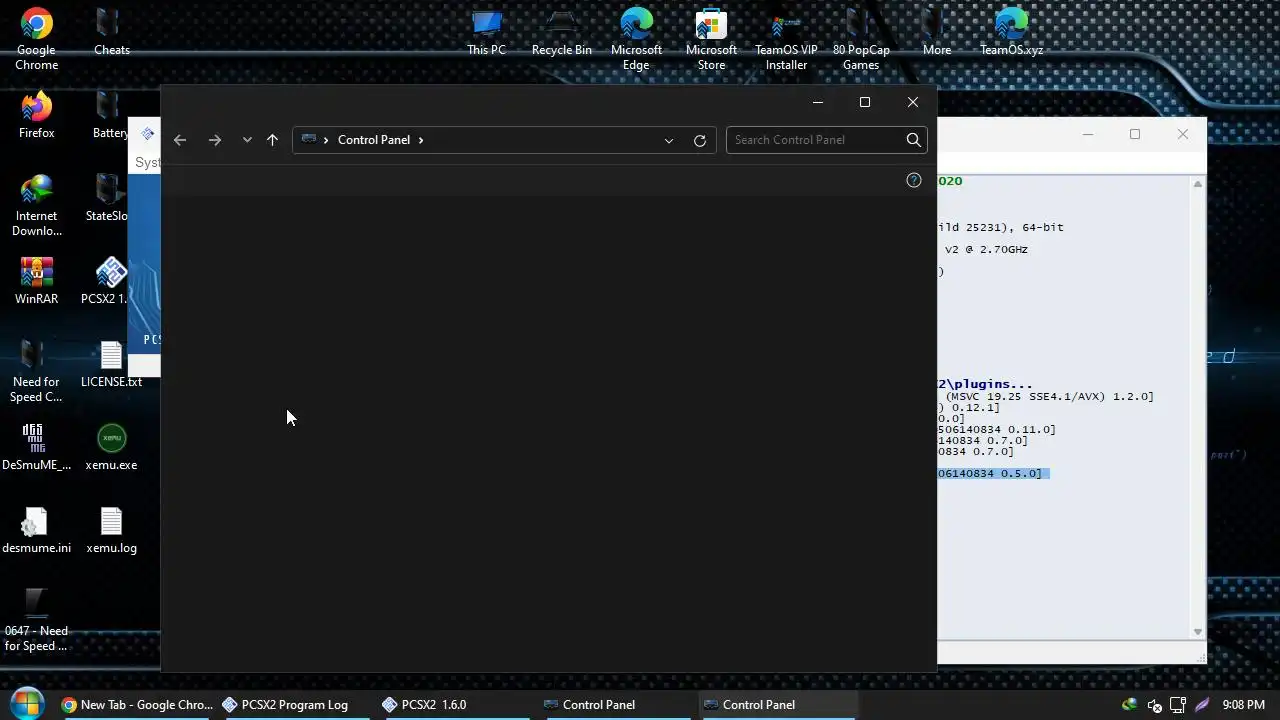Expand the chevron before Control Panel breadcrumb
This screenshot has width=1280, height=720.
[x=326, y=140]
